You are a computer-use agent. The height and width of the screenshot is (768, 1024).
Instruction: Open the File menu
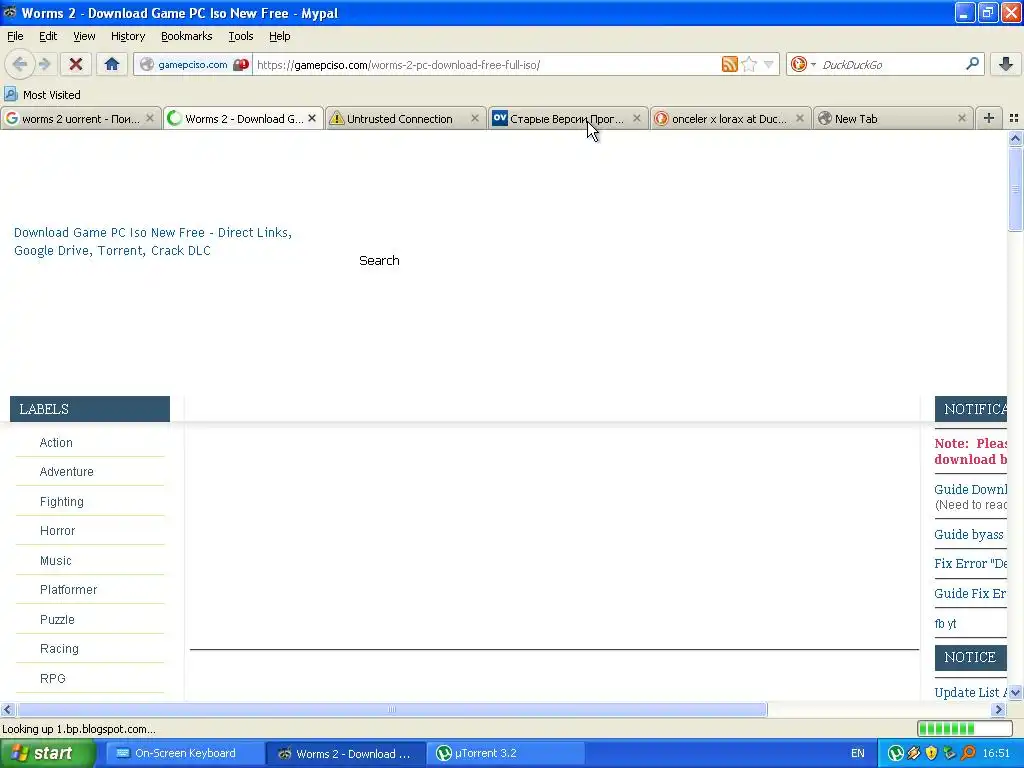[x=15, y=36]
